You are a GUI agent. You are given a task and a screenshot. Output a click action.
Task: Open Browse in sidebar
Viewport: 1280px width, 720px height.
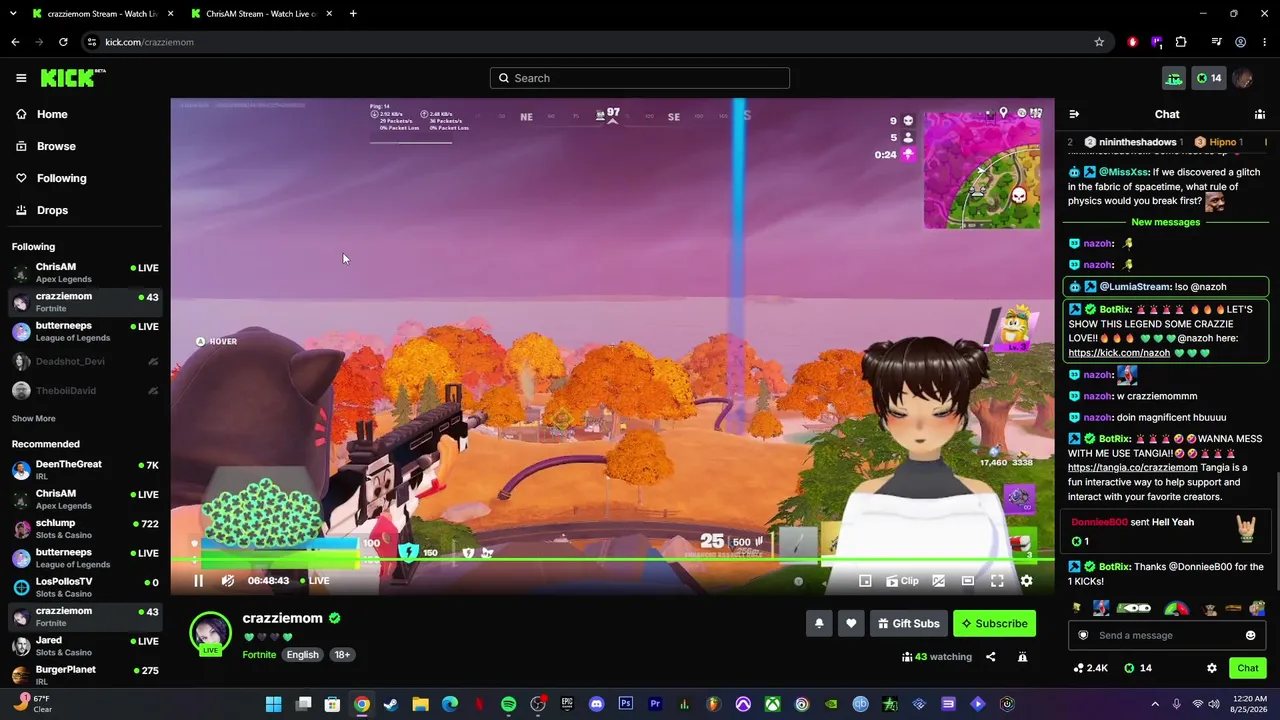click(85, 146)
